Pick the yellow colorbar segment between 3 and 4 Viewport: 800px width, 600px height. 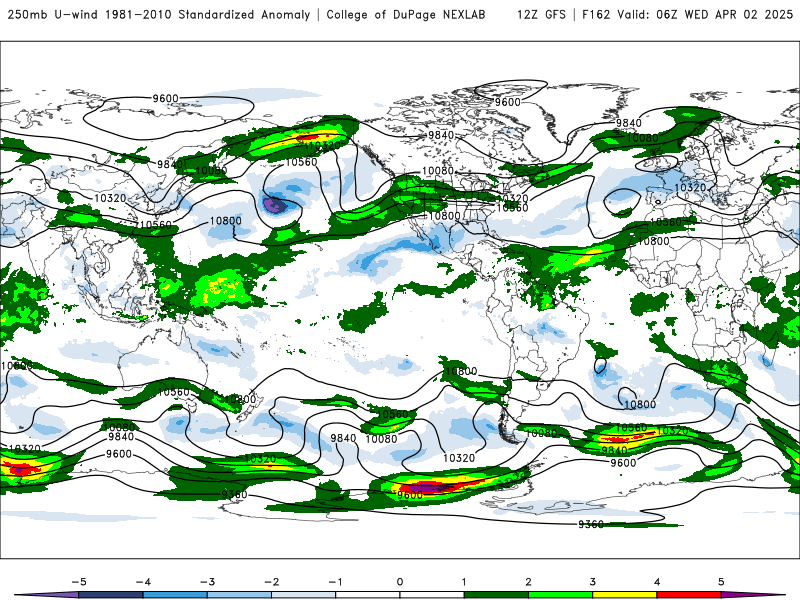click(624, 595)
